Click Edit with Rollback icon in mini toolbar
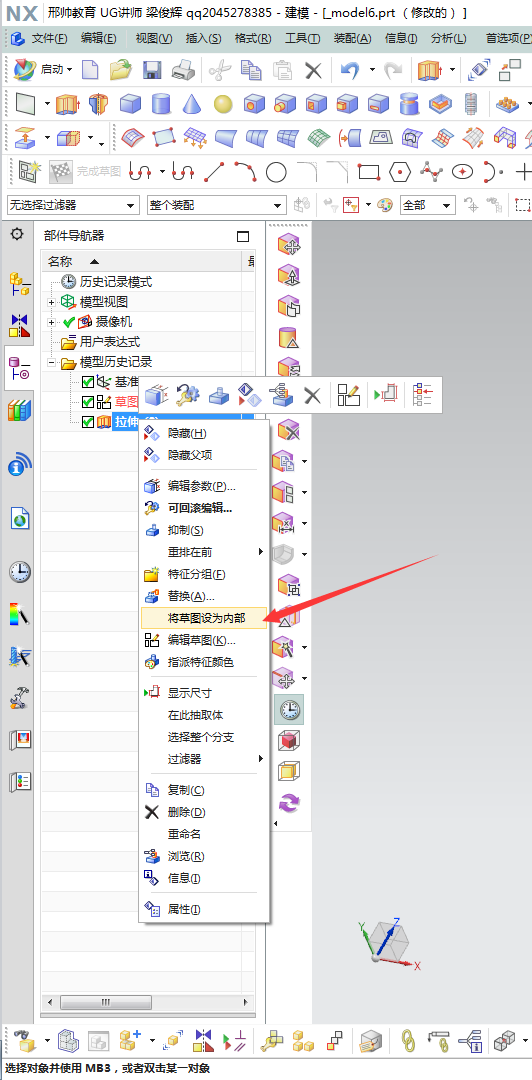 pos(187,395)
